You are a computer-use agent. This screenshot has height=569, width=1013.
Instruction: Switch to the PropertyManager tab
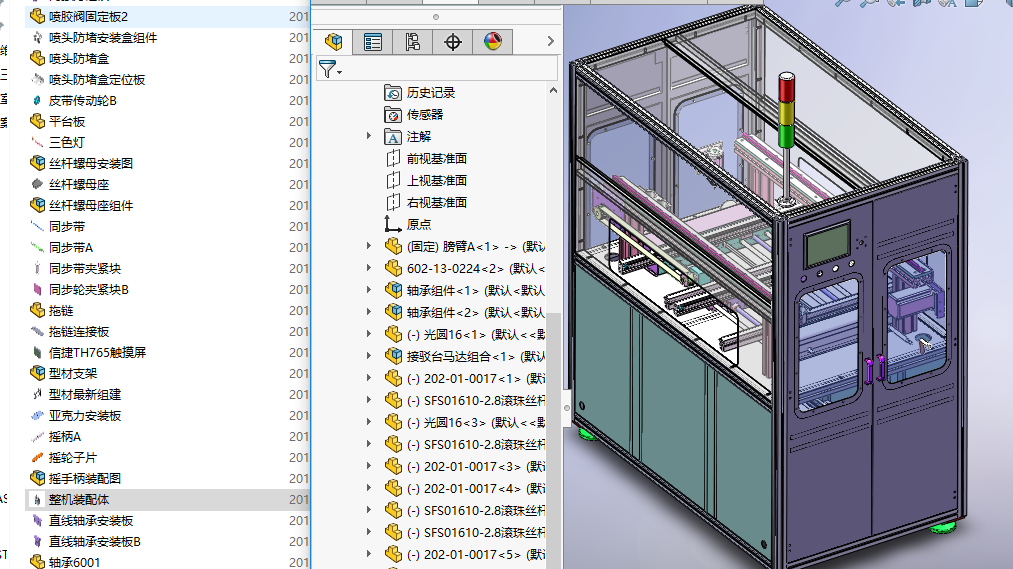click(373, 41)
